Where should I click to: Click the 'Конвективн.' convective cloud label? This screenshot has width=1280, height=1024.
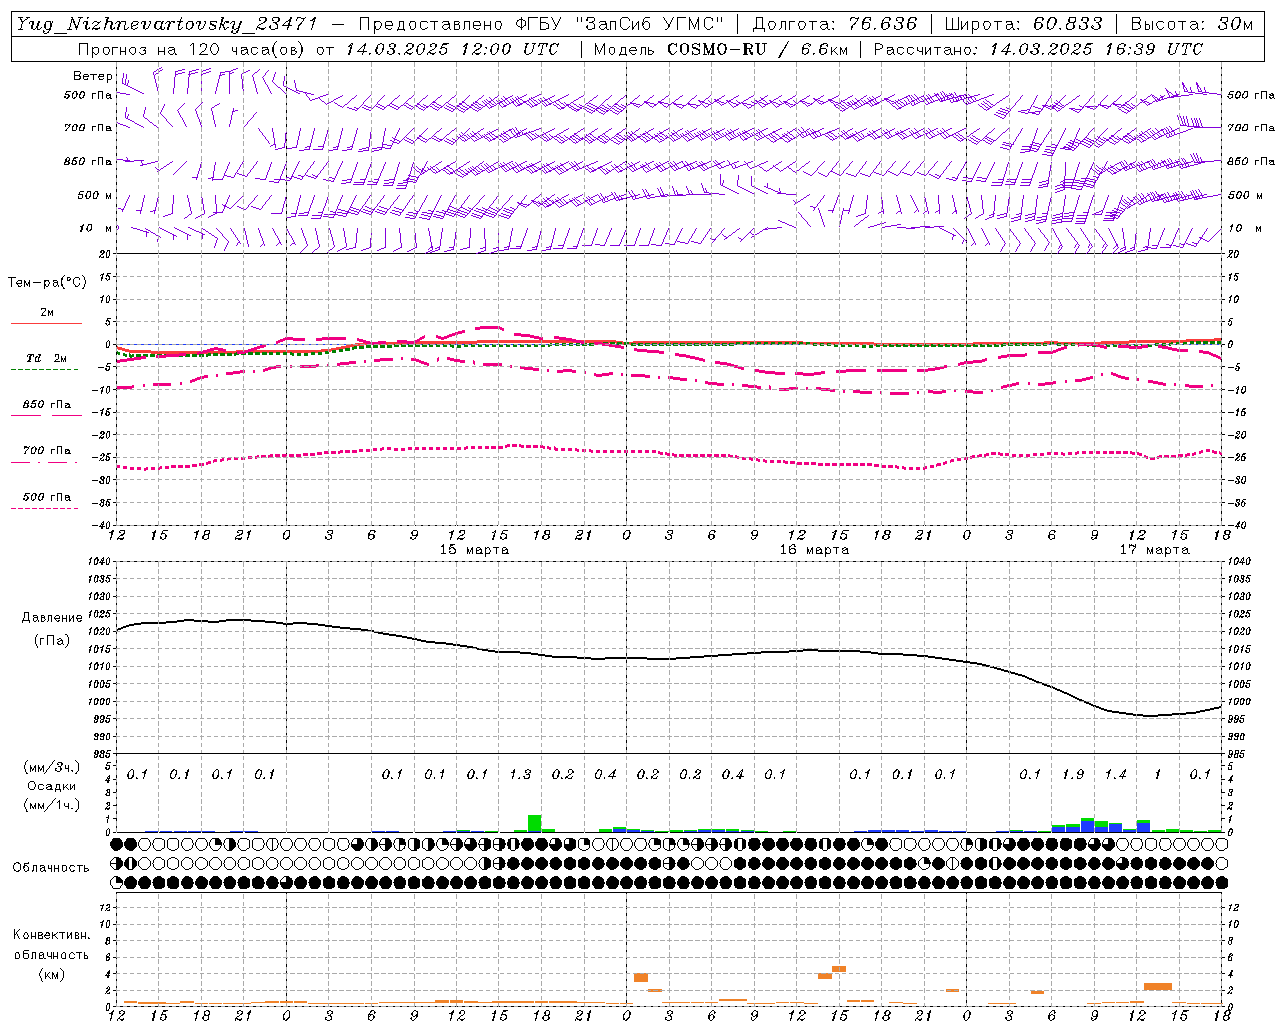coord(51,935)
